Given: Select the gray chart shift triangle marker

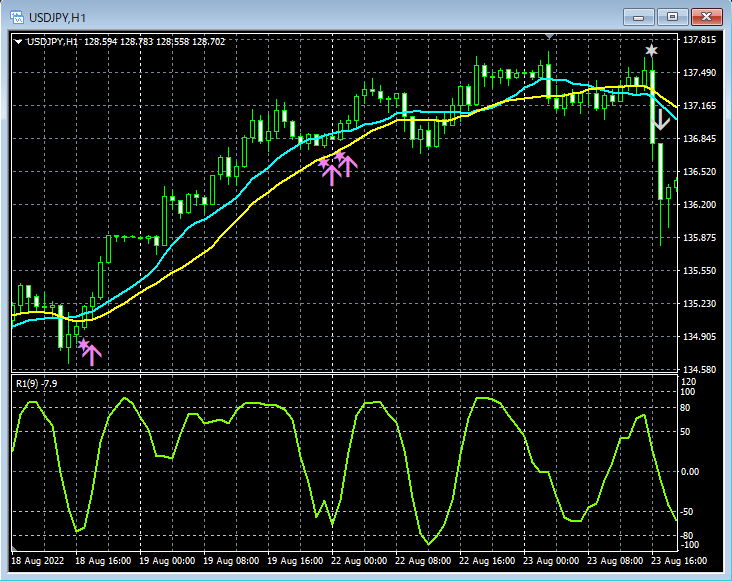Looking at the screenshot, I should pyautogui.click(x=549, y=36).
